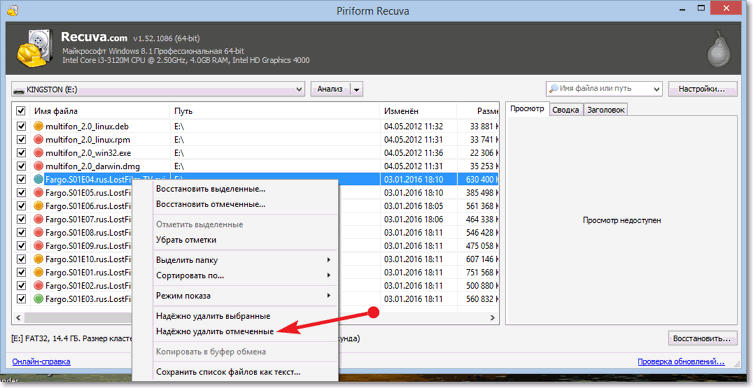Select the multifon_2.0_win32.exe file name
The image size is (753, 388).
88,153
